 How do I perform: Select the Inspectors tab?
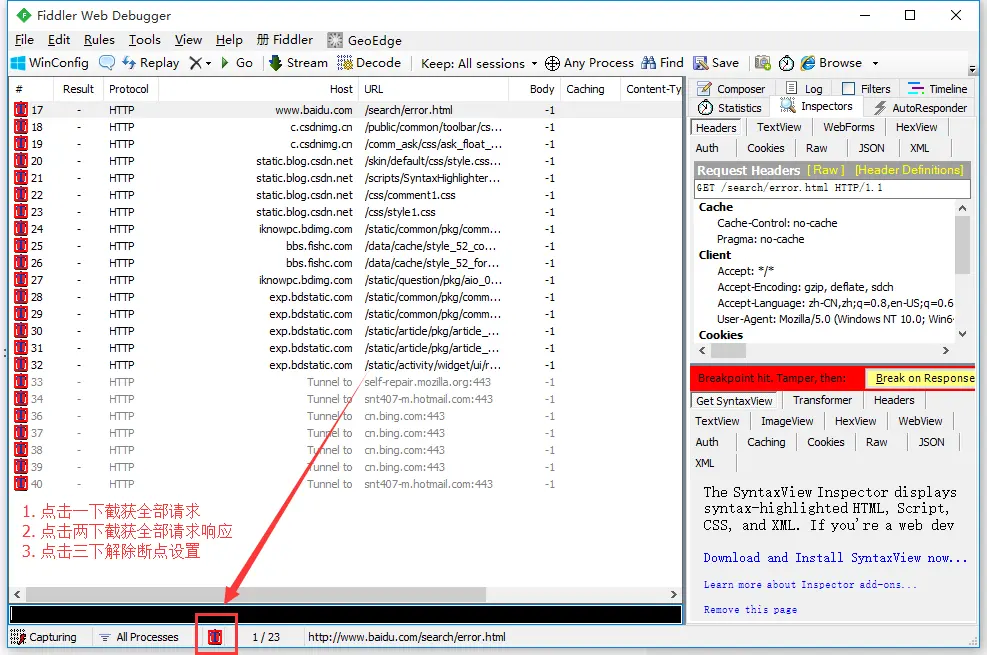coord(816,106)
